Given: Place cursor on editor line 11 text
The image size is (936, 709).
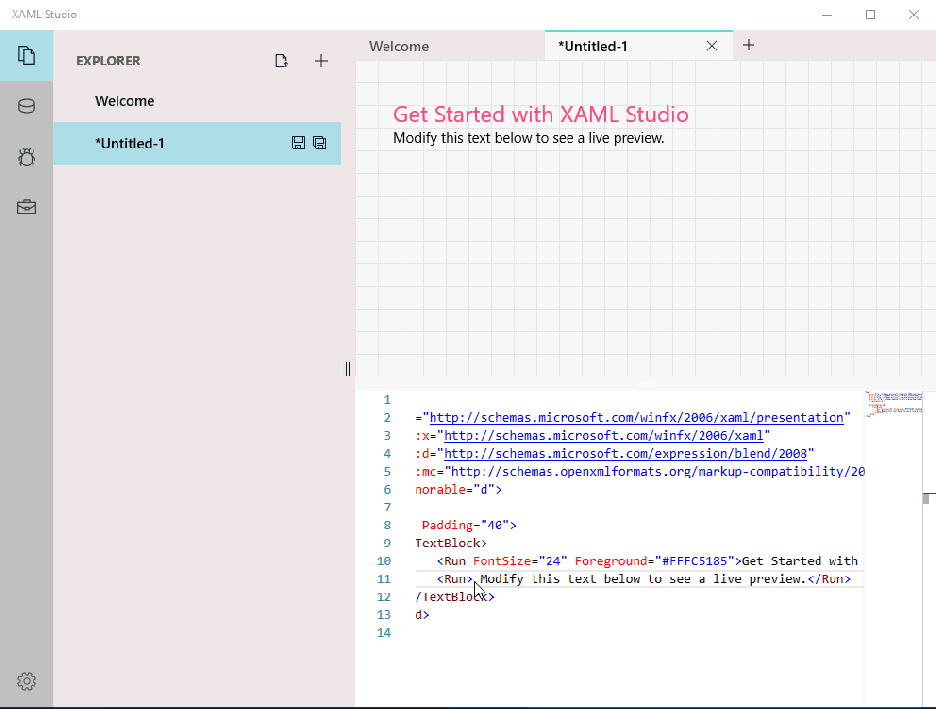Looking at the screenshot, I should point(640,579).
